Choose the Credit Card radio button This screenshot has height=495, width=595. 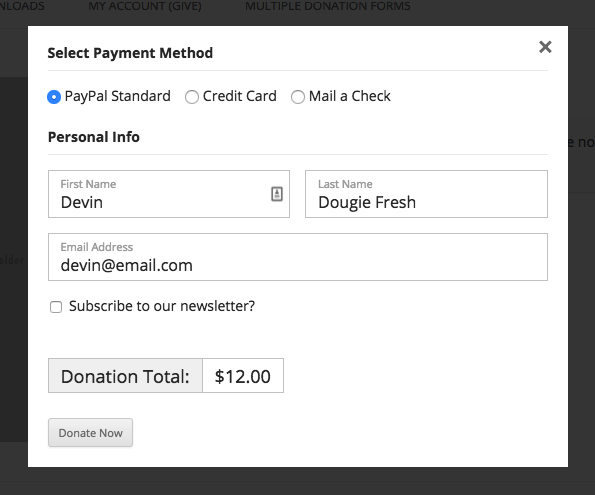192,97
